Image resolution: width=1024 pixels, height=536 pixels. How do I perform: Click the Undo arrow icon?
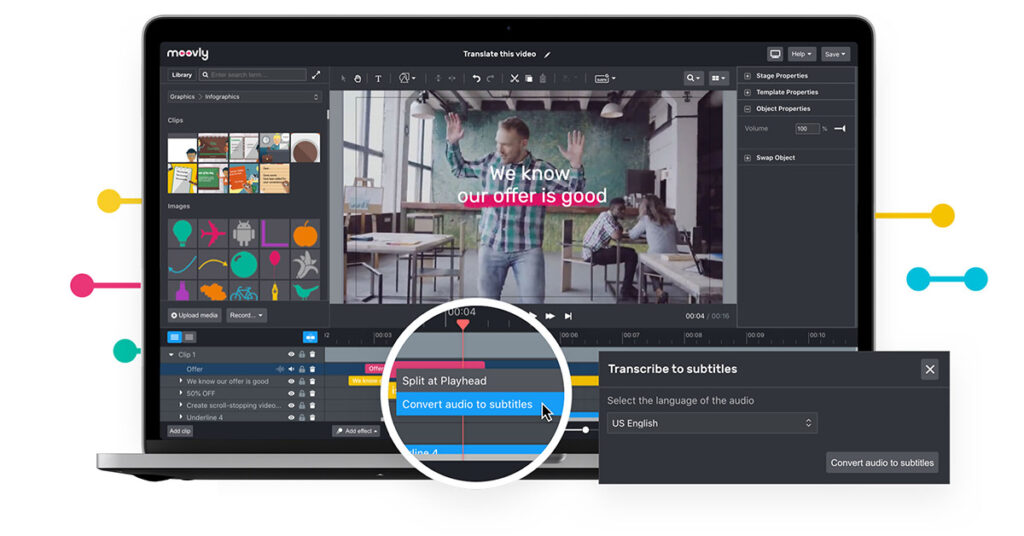tap(476, 78)
